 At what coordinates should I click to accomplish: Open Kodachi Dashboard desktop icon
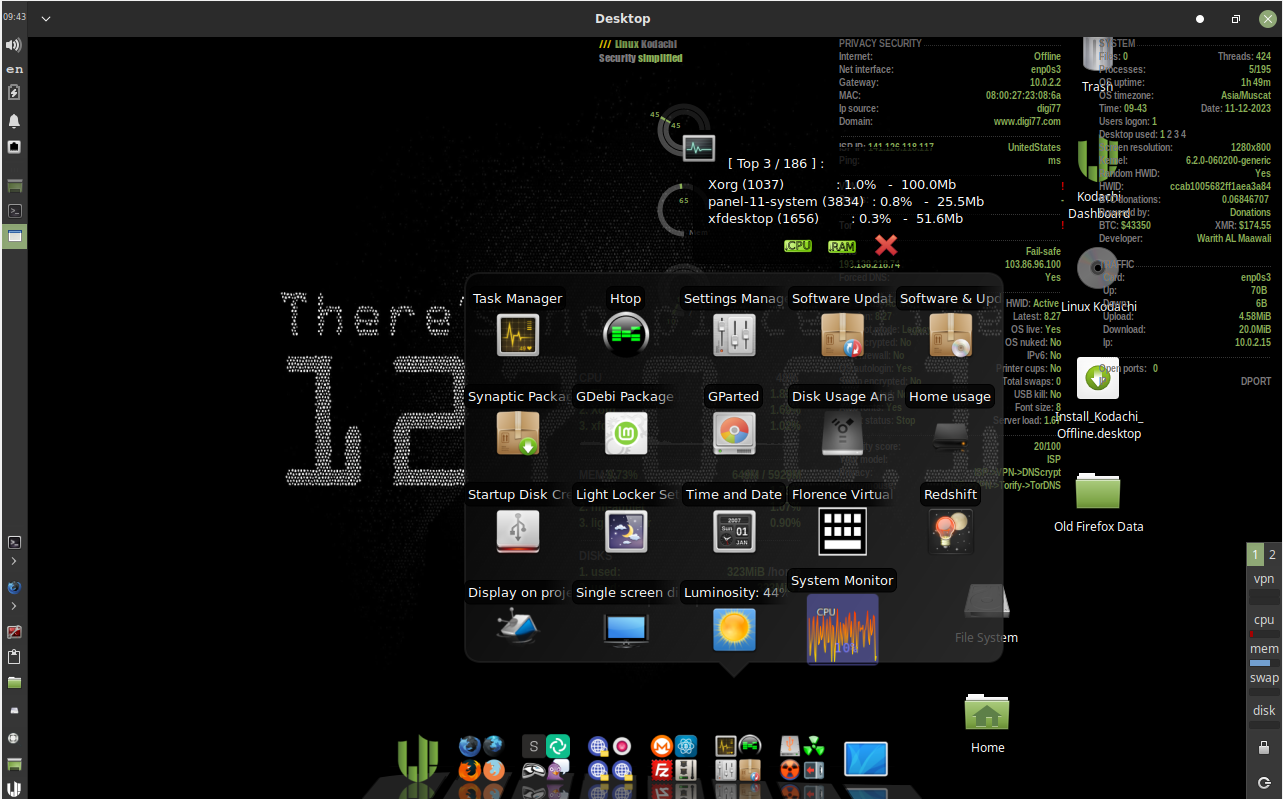[1097, 161]
